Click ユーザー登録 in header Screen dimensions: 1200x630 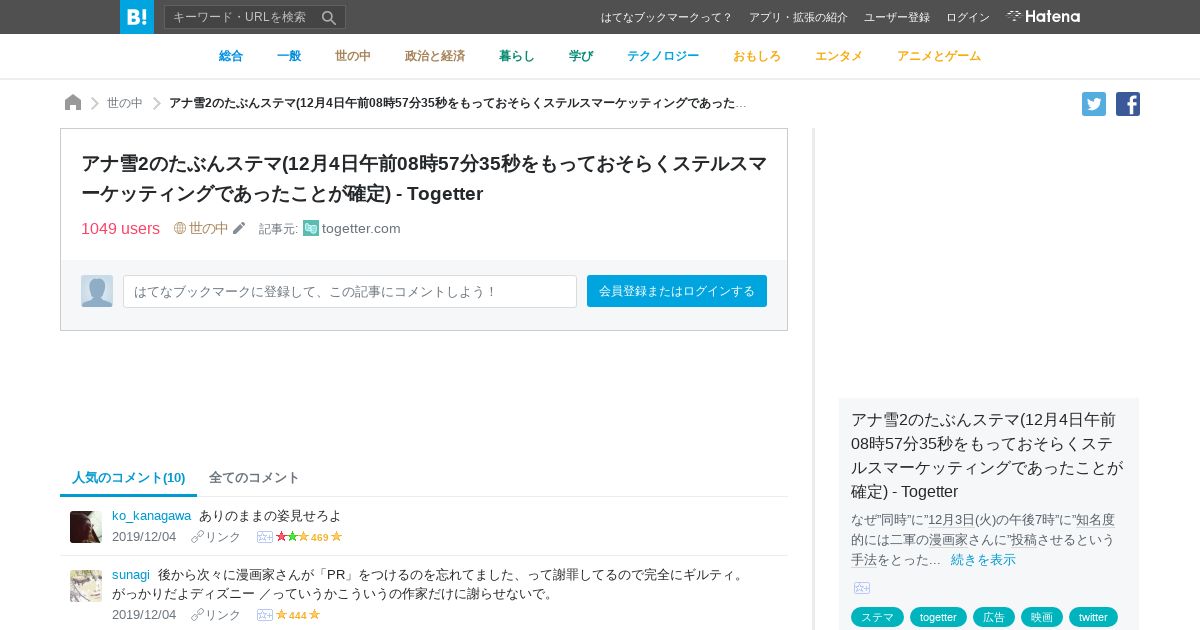coord(897,17)
